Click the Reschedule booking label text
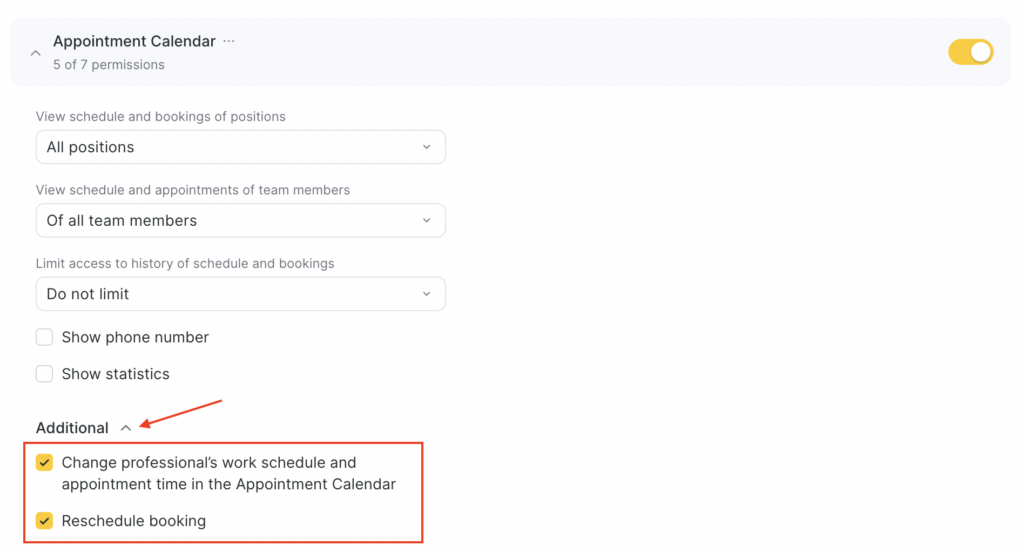The image size is (1024, 552). 133,521
